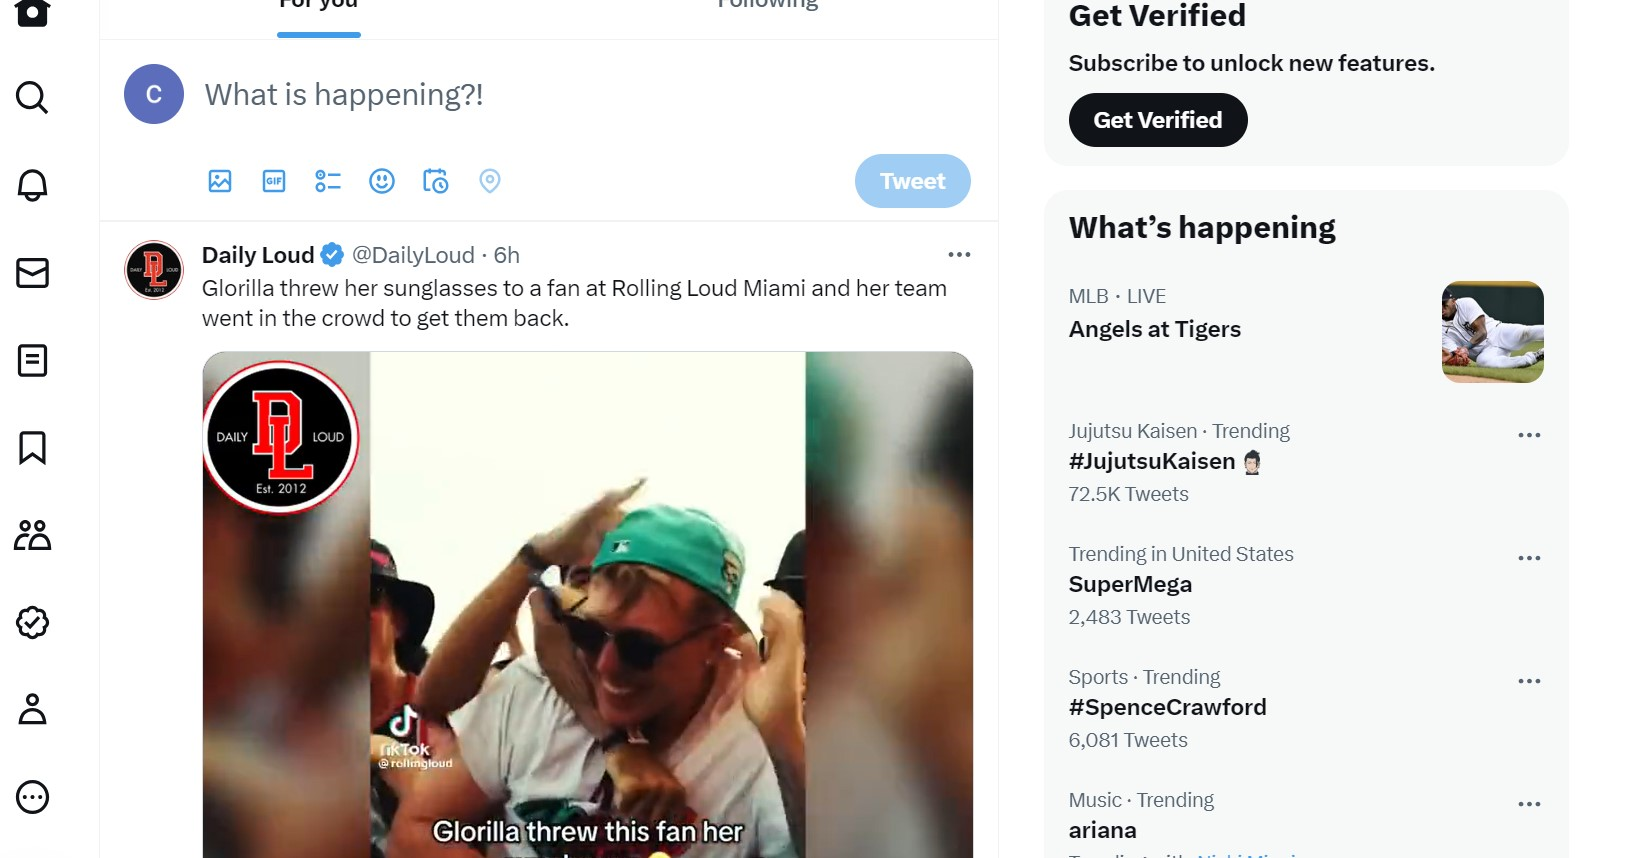Open Notifications bell icon

[x=32, y=185]
